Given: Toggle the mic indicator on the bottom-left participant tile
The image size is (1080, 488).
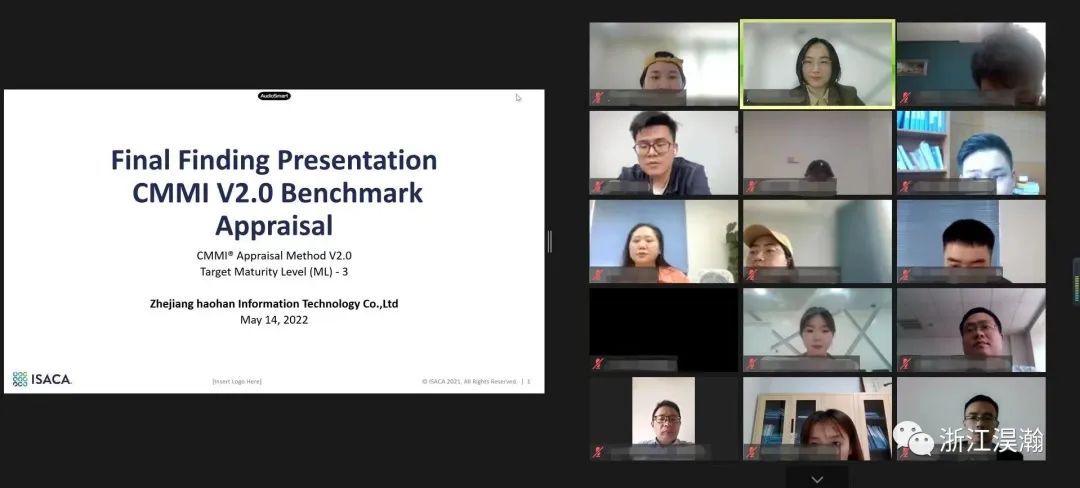Looking at the screenshot, I should [598, 452].
